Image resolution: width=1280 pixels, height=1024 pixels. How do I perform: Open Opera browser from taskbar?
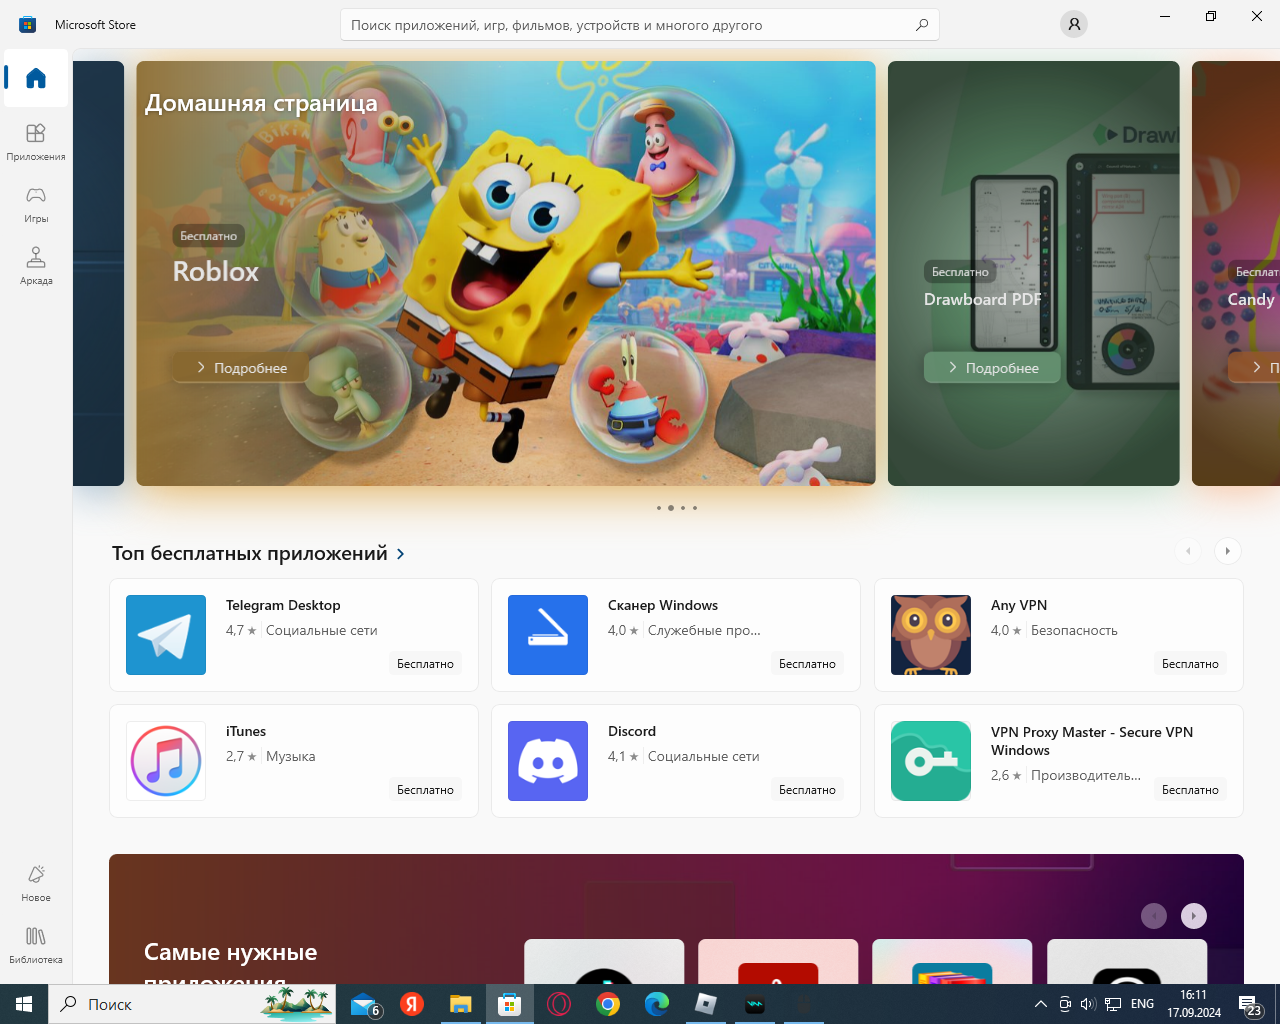tap(559, 1004)
